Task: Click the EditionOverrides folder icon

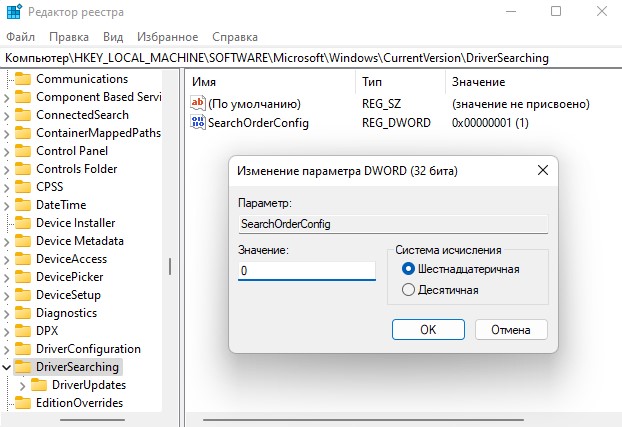Action: pyautogui.click(x=23, y=403)
